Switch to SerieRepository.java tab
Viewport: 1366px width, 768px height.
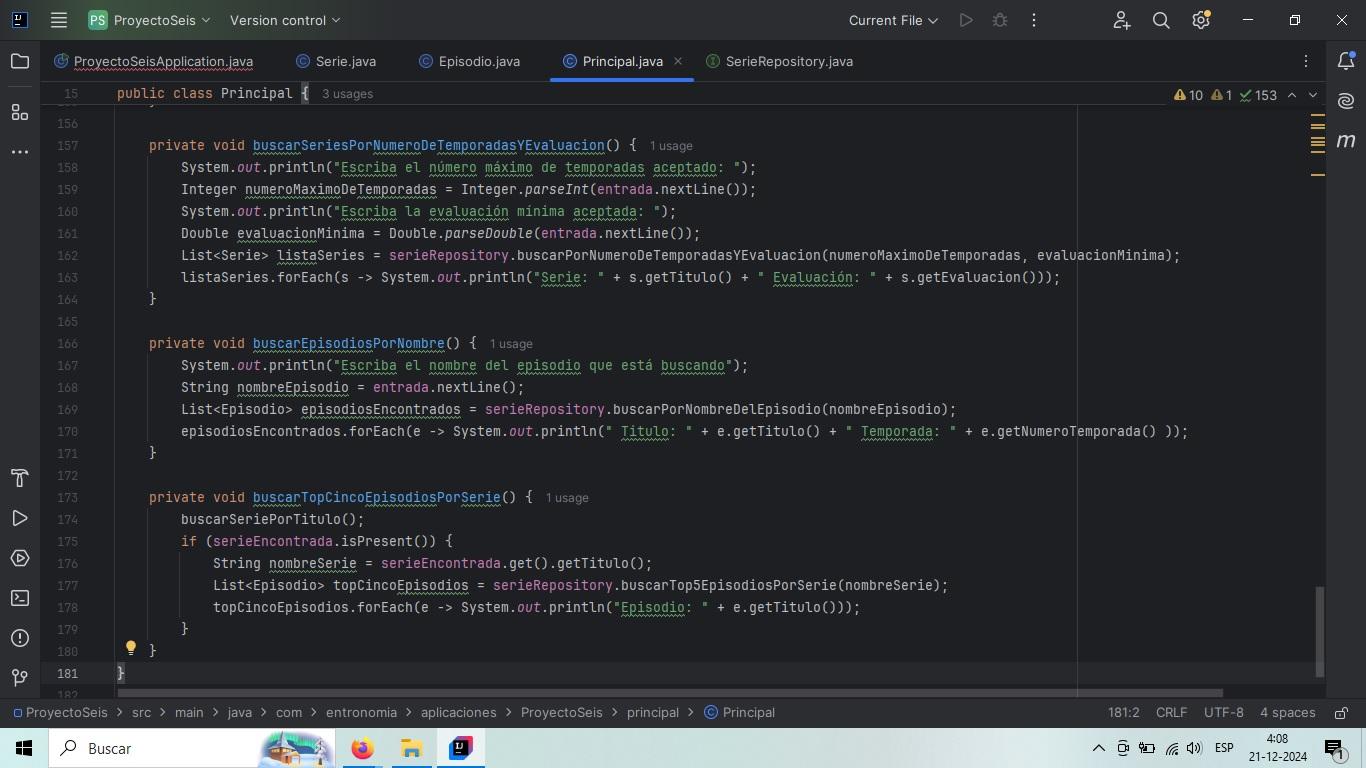[780, 62]
